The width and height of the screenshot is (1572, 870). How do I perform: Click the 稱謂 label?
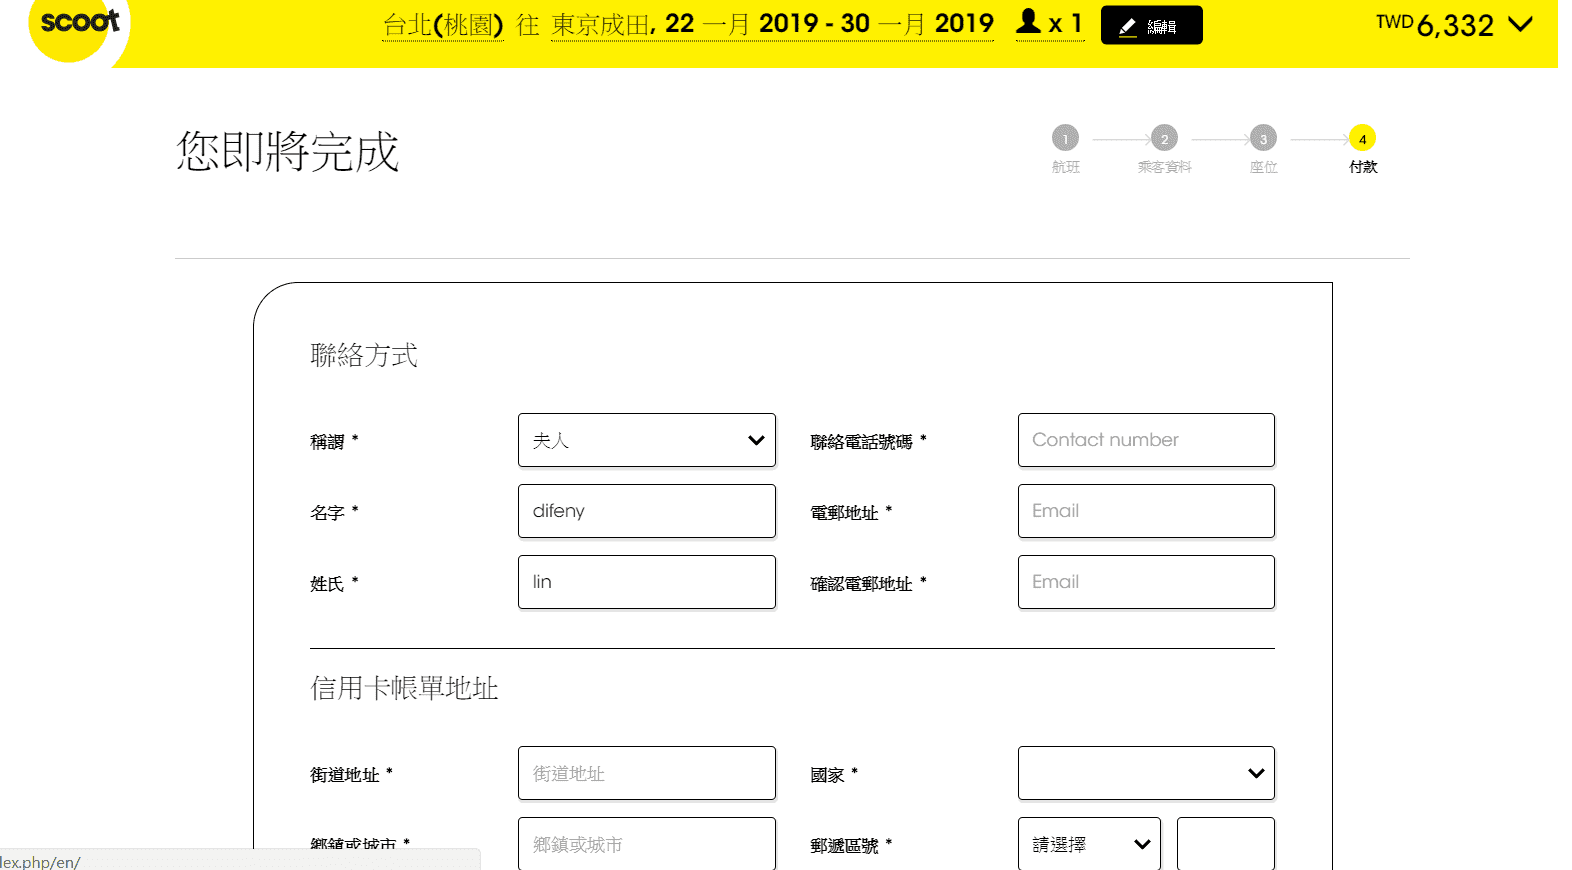click(334, 441)
